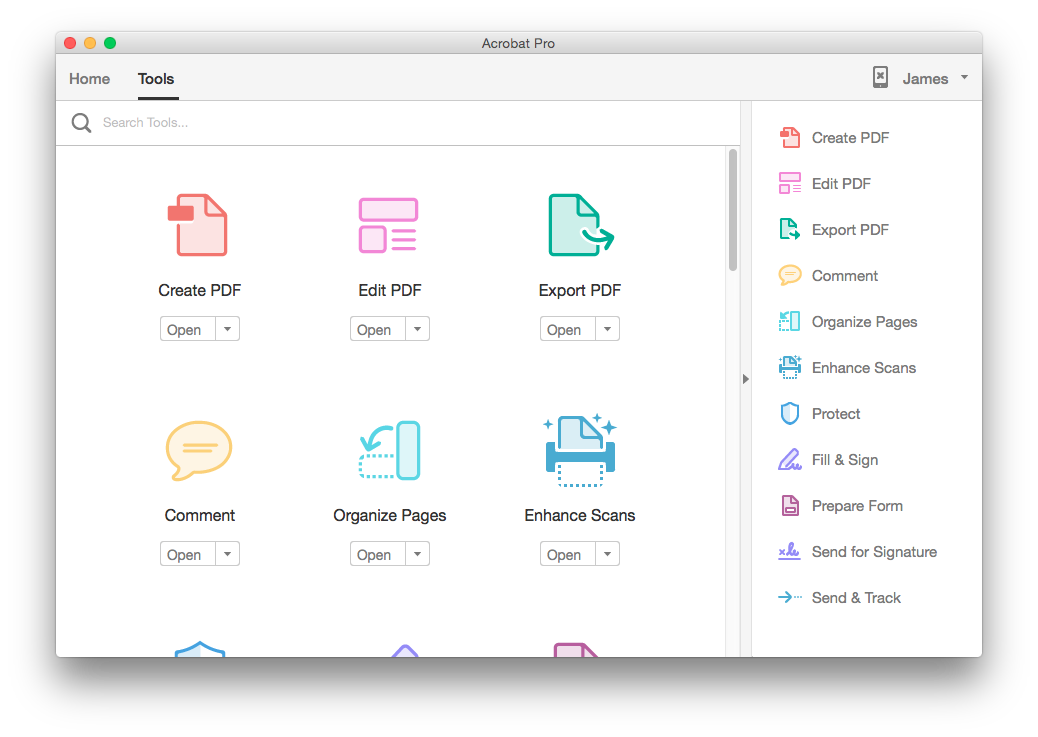
Task: Click the Edit PDF label in sidebar
Action: coord(841,183)
